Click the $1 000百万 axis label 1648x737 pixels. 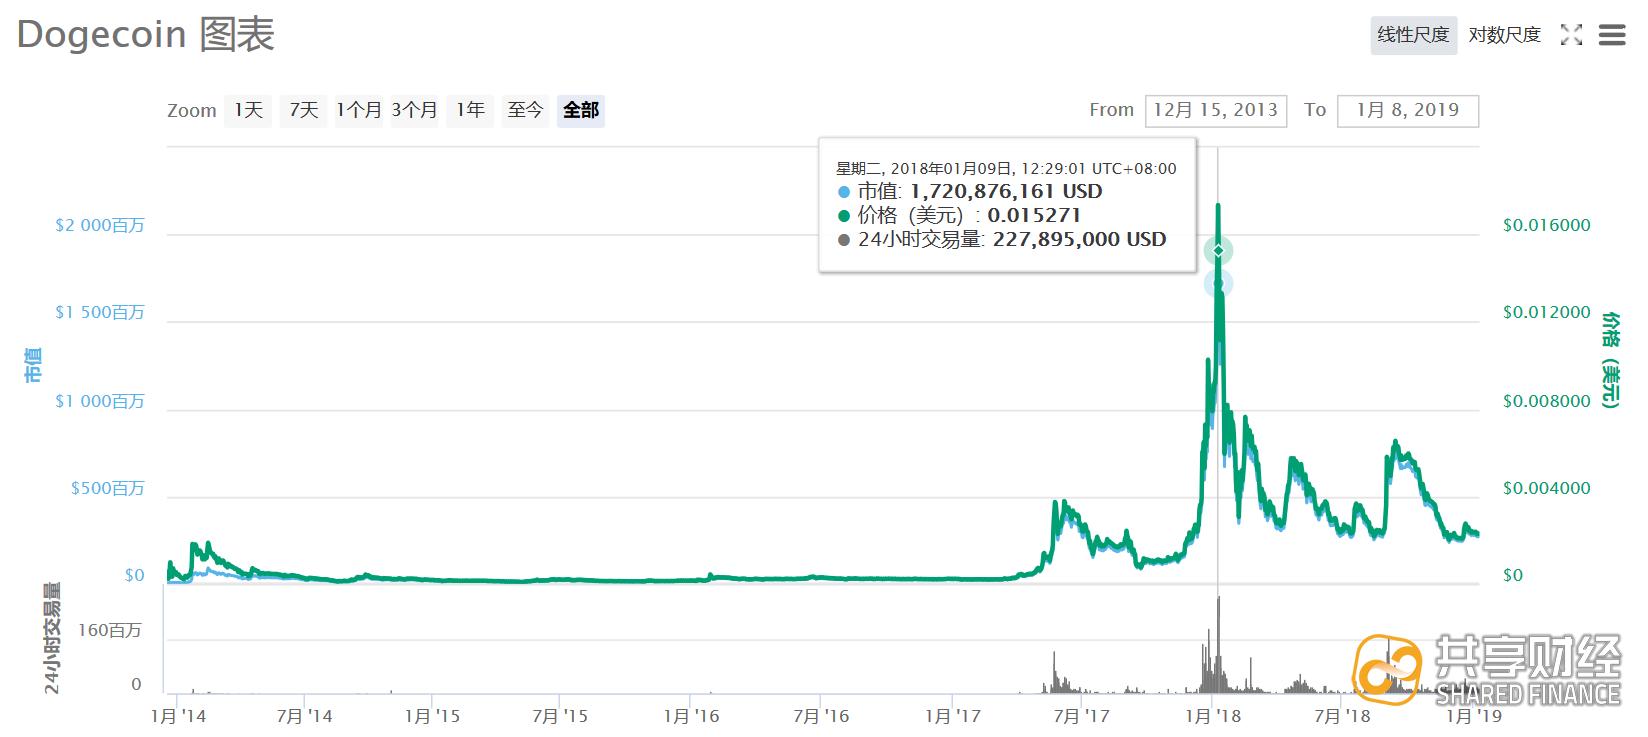click(x=100, y=402)
